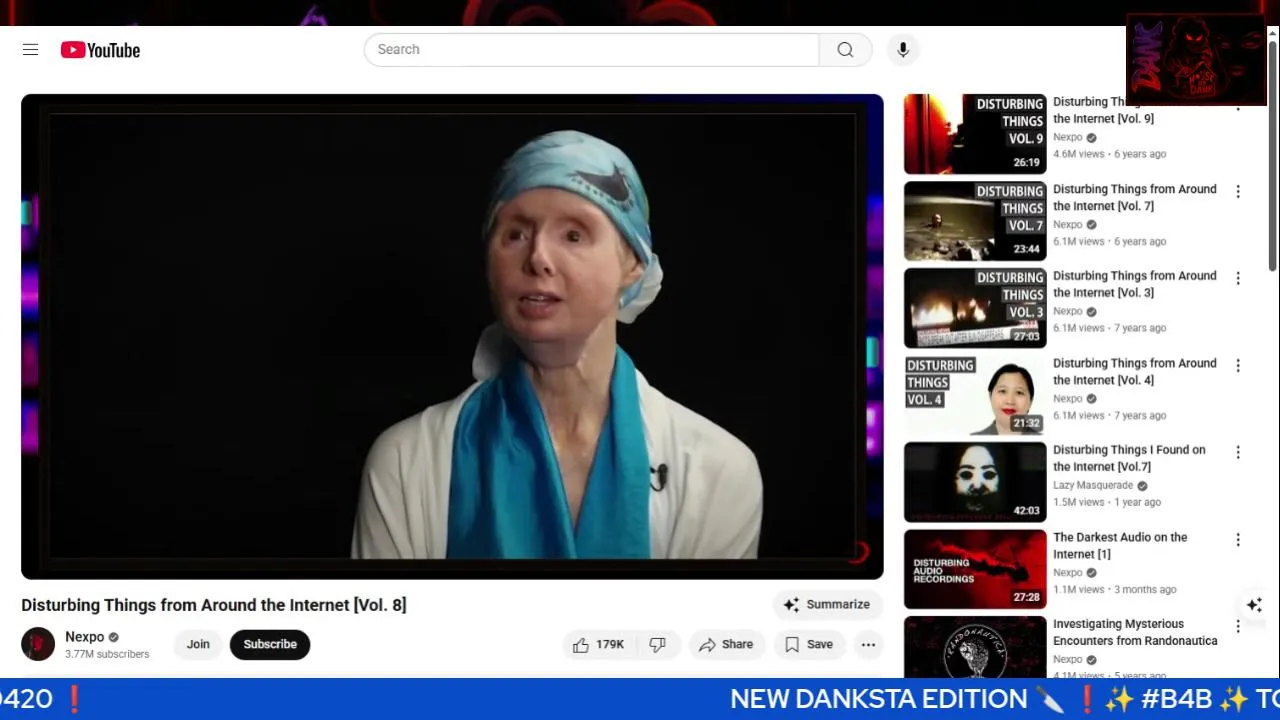Click the search magnifier button

pos(845,50)
